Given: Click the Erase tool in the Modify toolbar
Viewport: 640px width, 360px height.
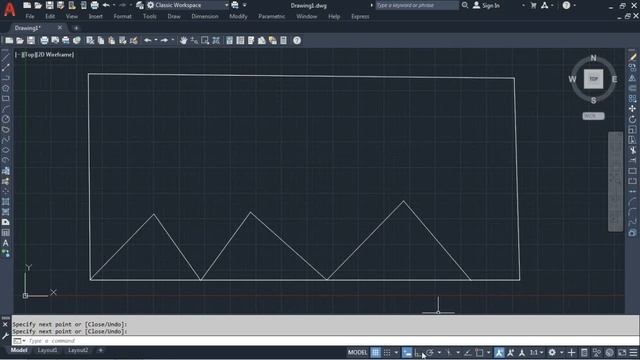Looking at the screenshot, I should [x=632, y=57].
